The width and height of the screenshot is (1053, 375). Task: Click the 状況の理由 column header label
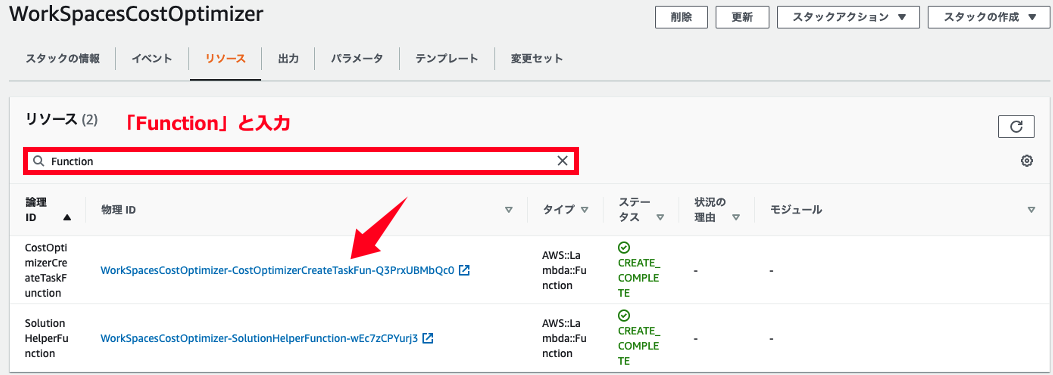pyautogui.click(x=711, y=210)
